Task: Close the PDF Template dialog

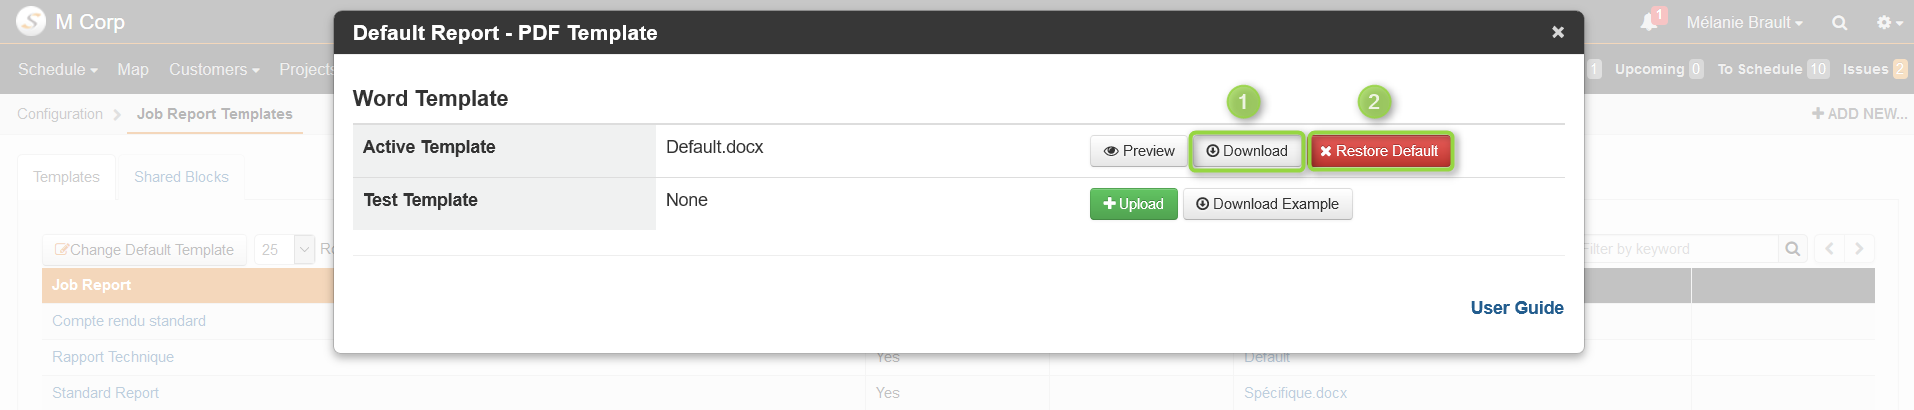Action: coord(1557,32)
